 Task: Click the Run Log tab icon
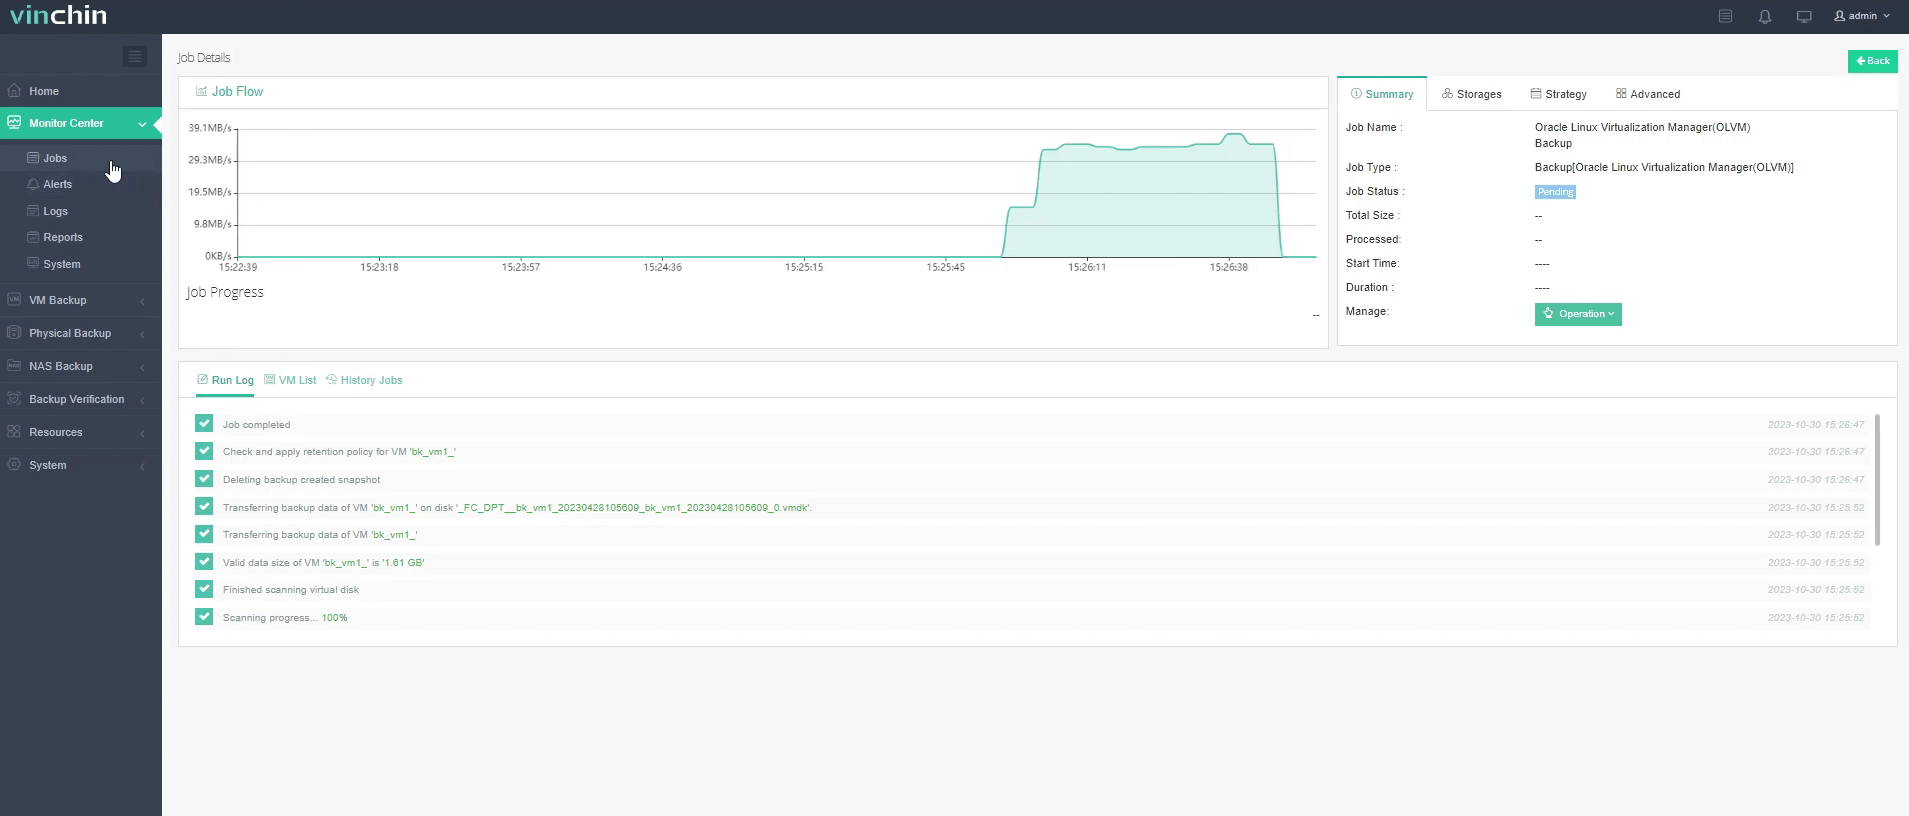202,380
